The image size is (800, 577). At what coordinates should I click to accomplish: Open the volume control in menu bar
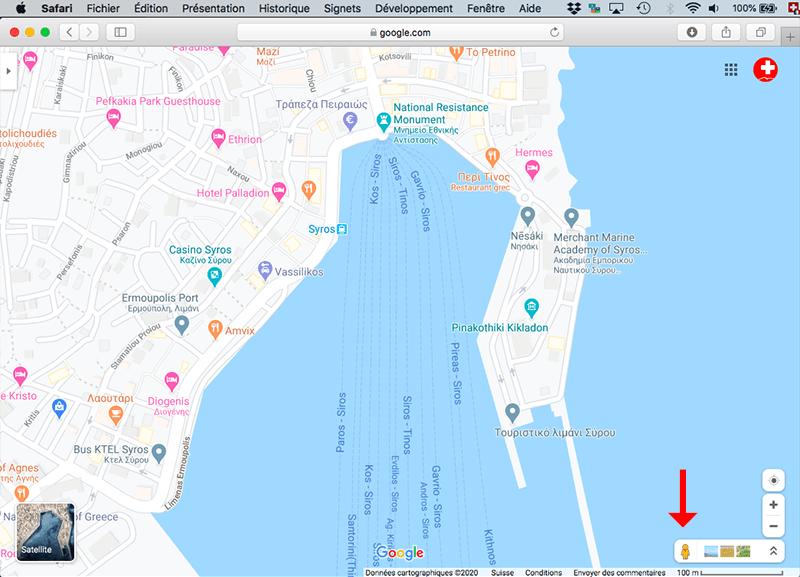pos(714,8)
